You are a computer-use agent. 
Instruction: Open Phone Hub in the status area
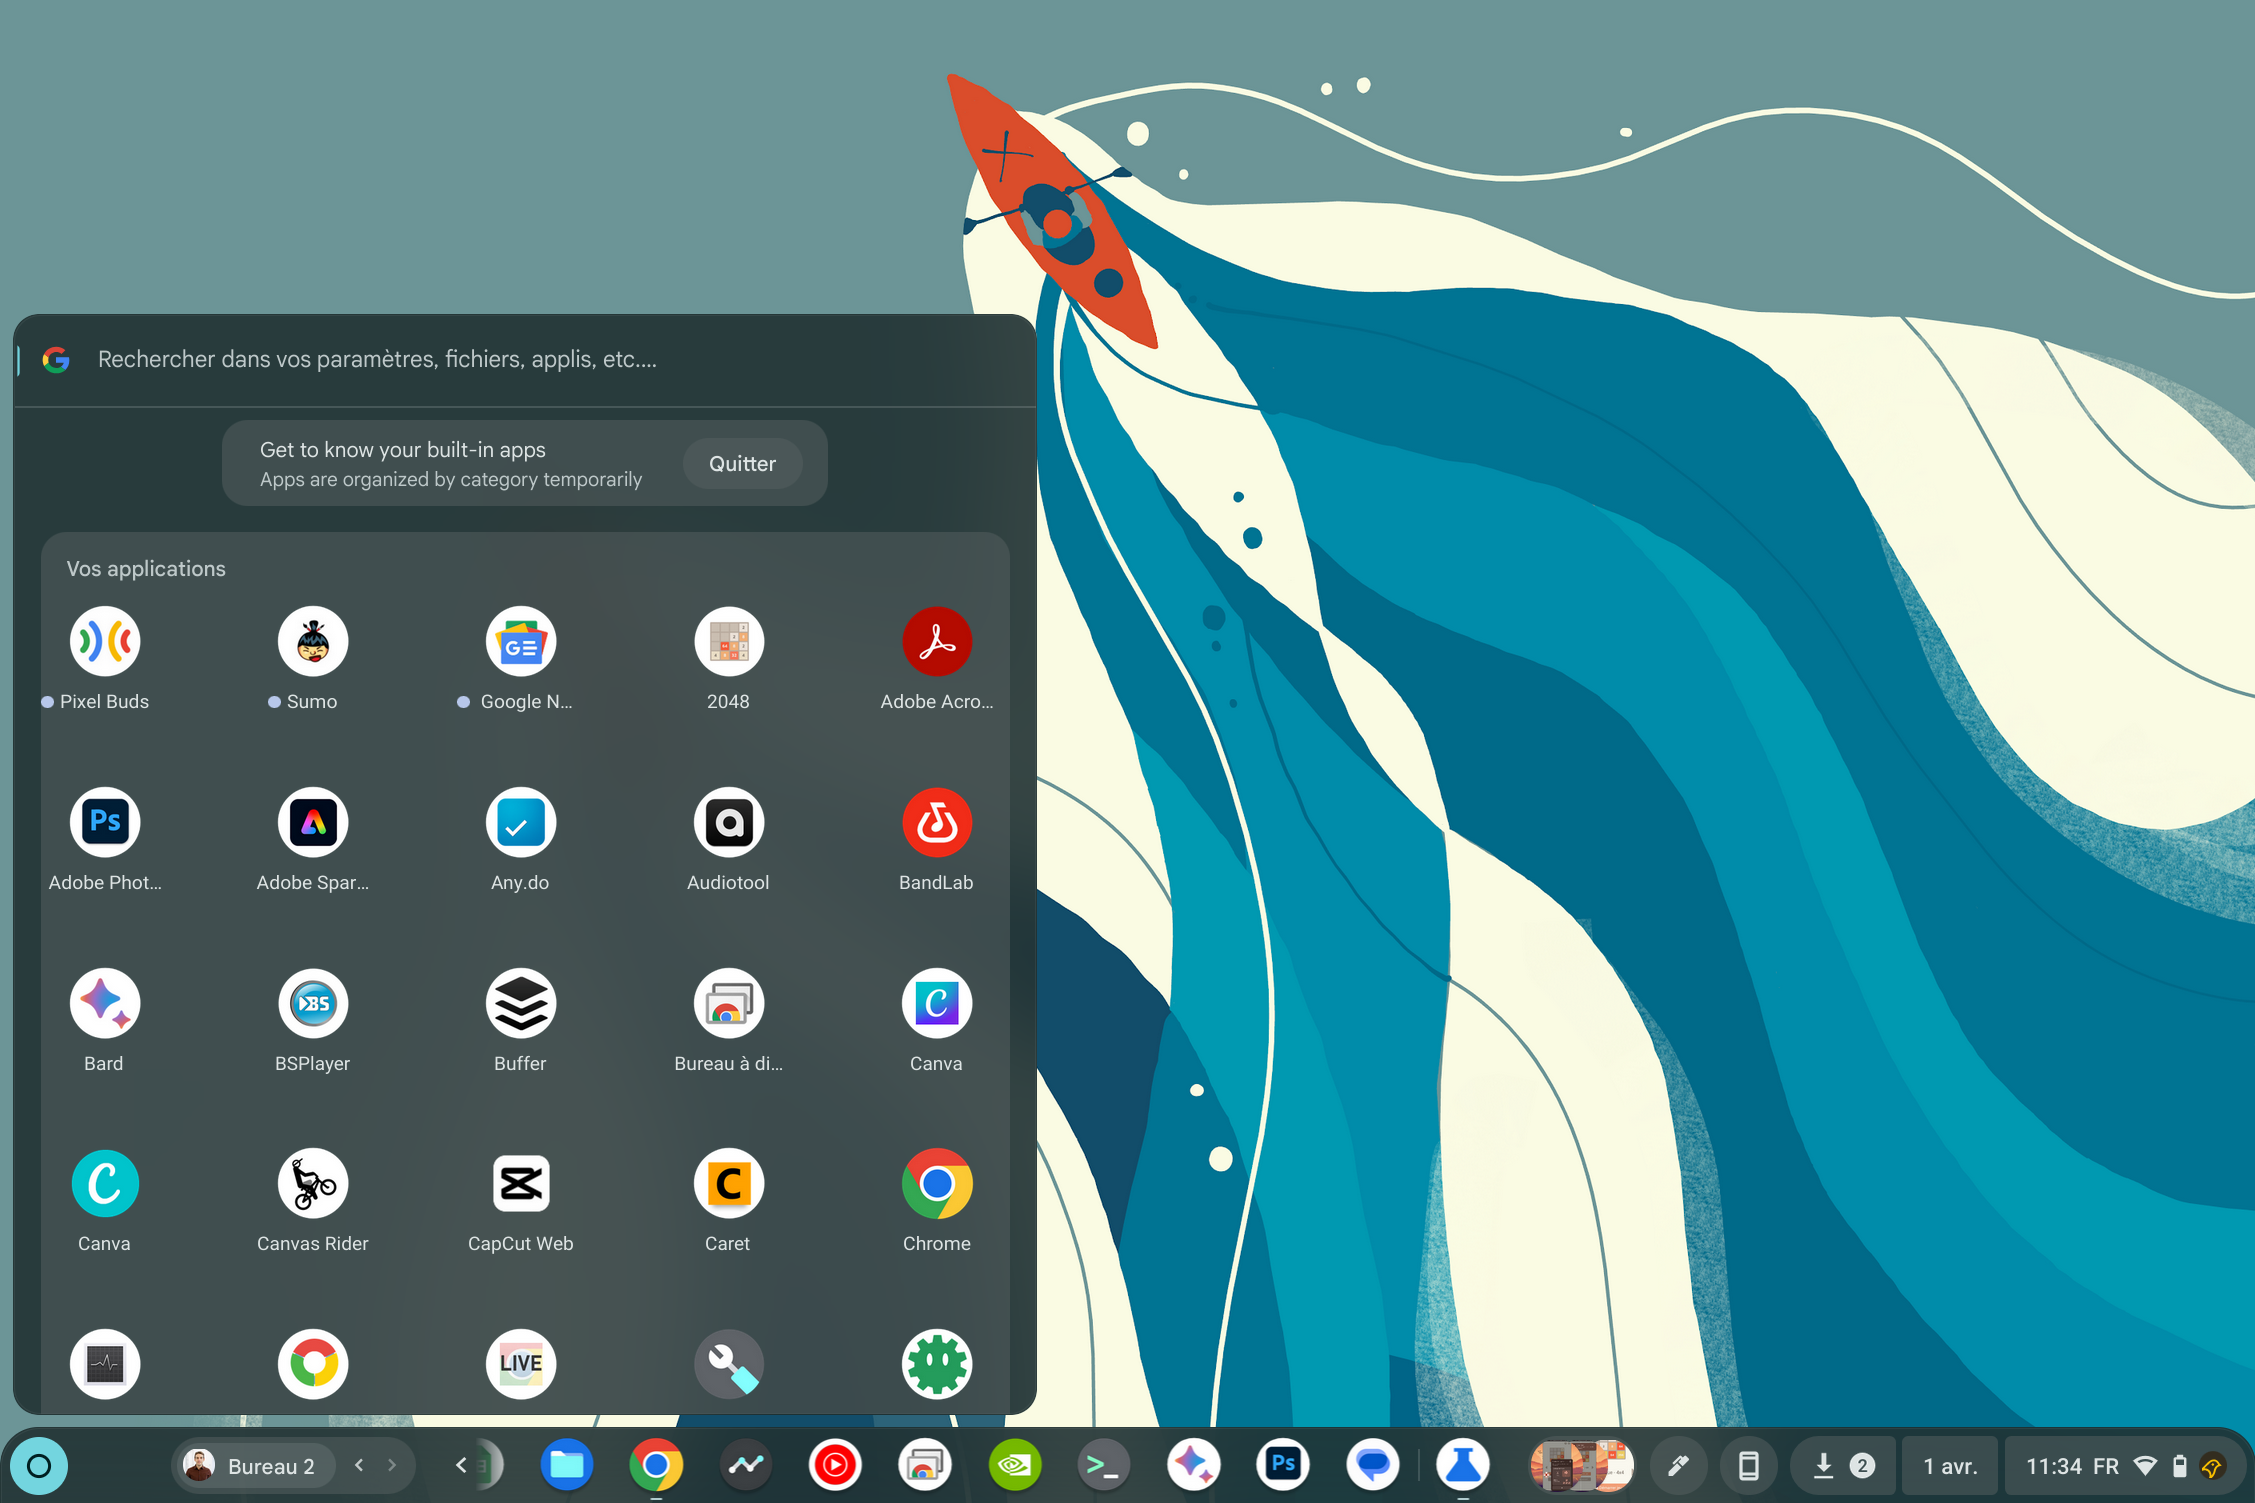tap(1749, 1465)
